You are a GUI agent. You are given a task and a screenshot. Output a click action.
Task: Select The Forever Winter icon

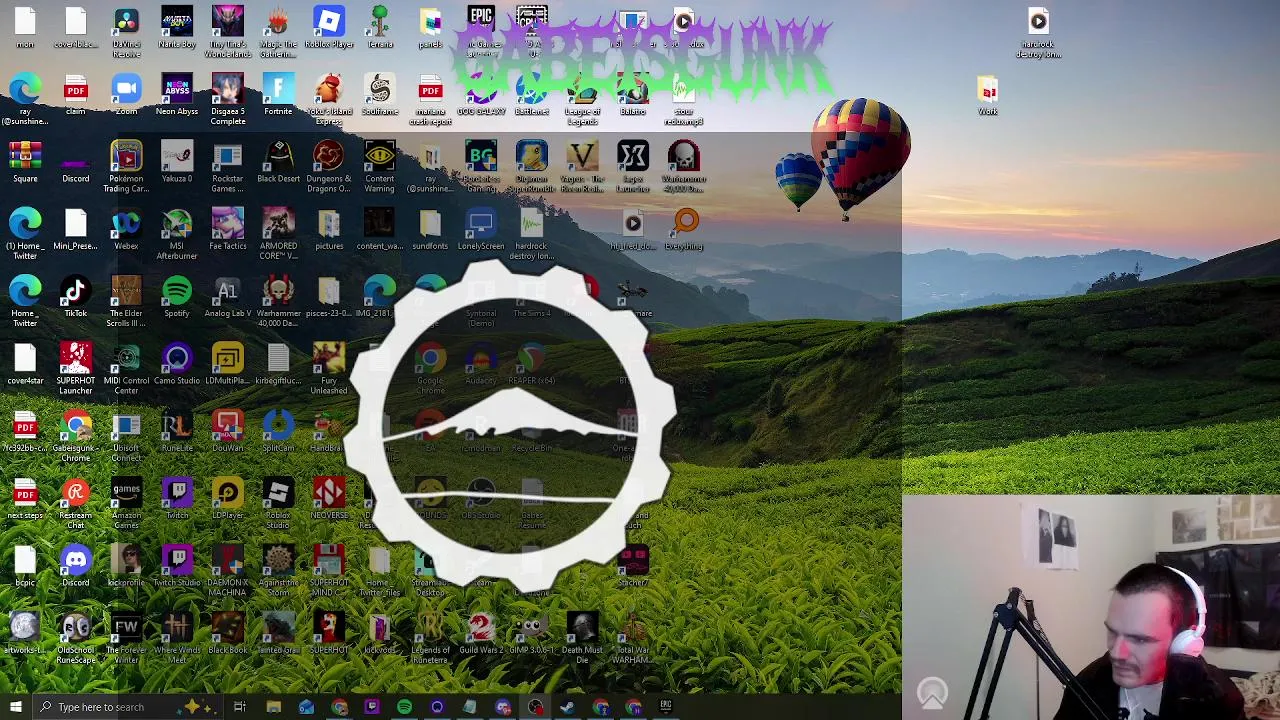tap(126, 638)
